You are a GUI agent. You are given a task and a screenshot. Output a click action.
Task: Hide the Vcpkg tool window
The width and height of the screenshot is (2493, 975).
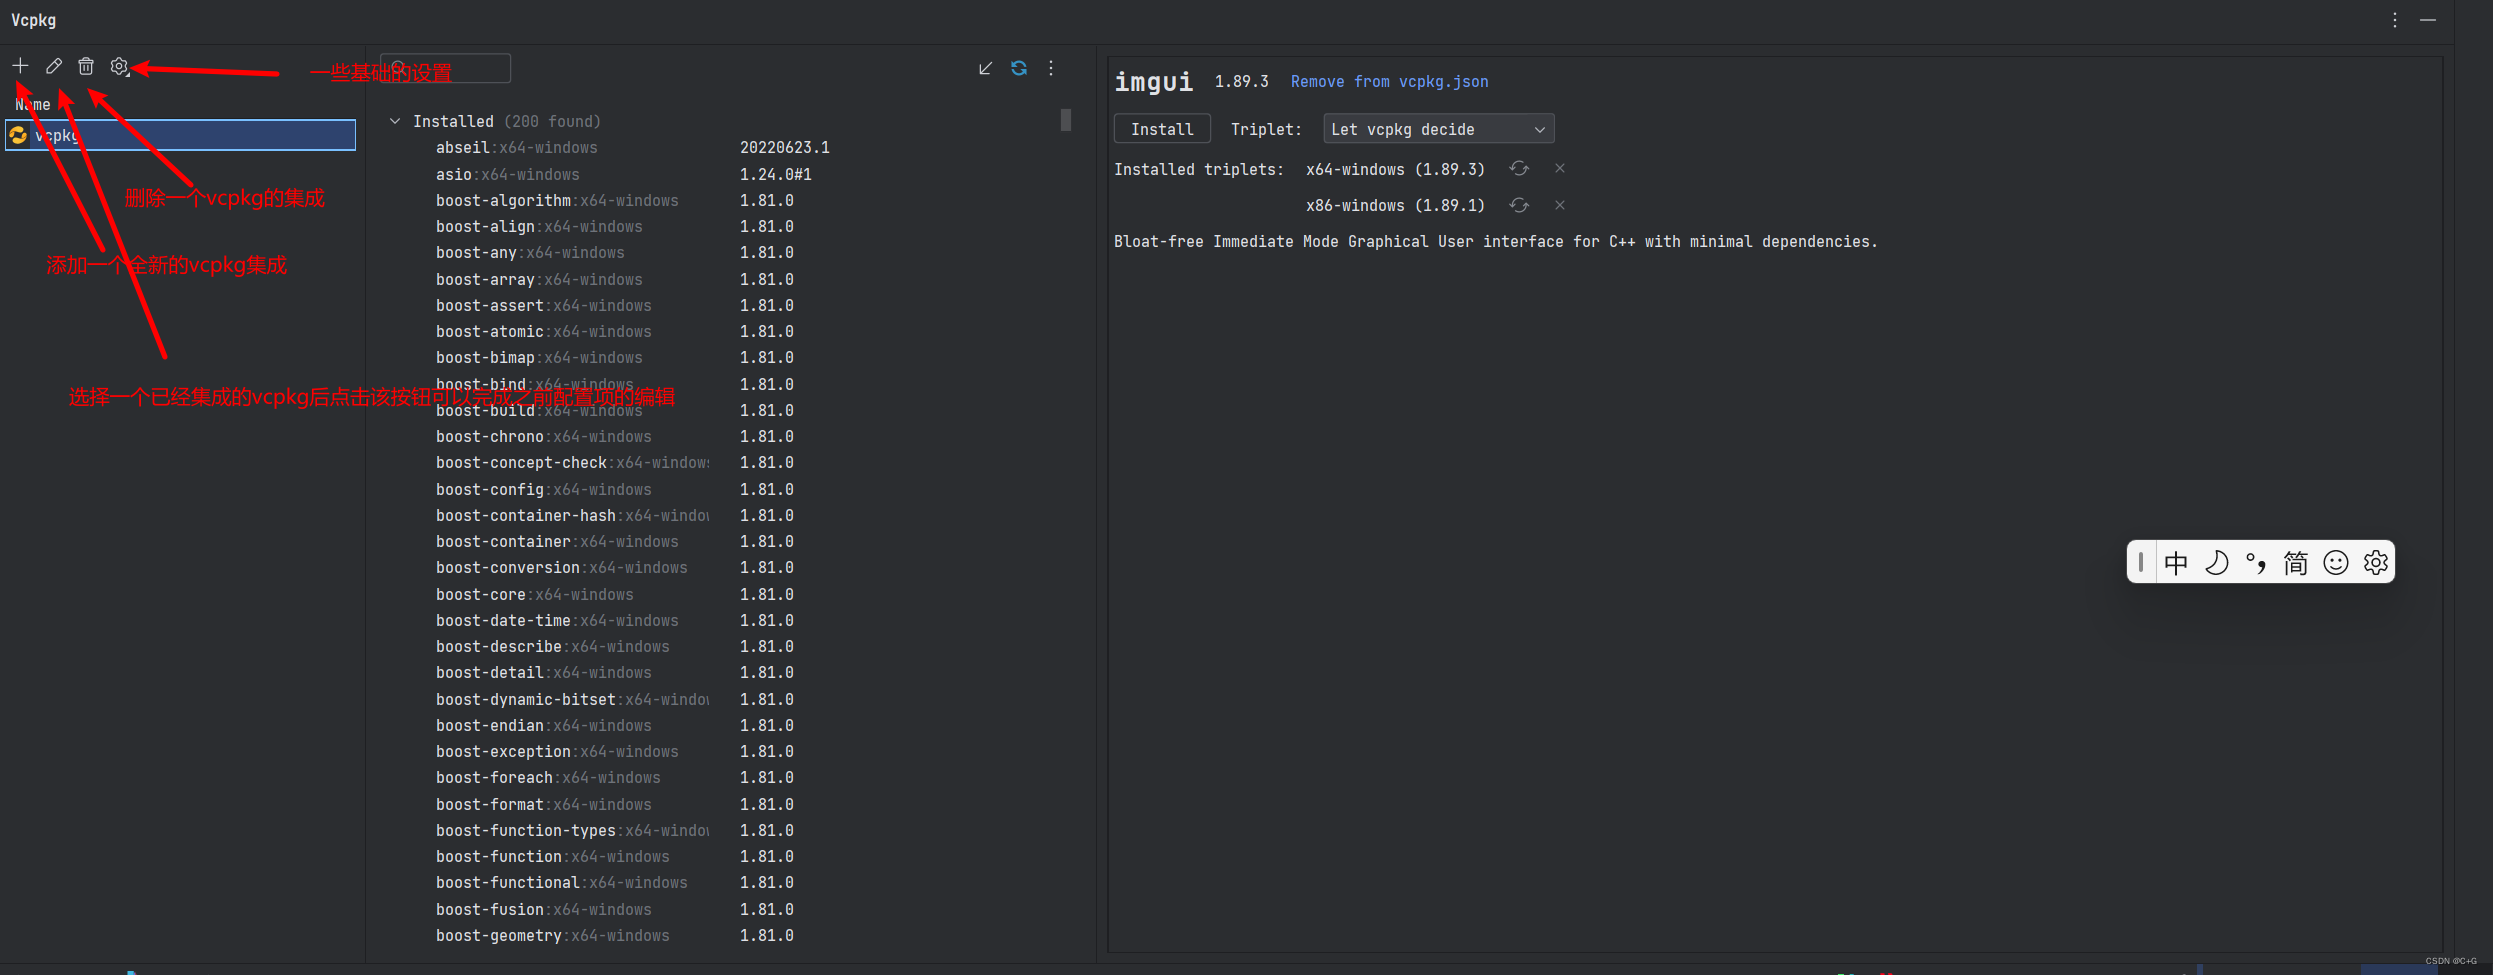pos(2428,20)
